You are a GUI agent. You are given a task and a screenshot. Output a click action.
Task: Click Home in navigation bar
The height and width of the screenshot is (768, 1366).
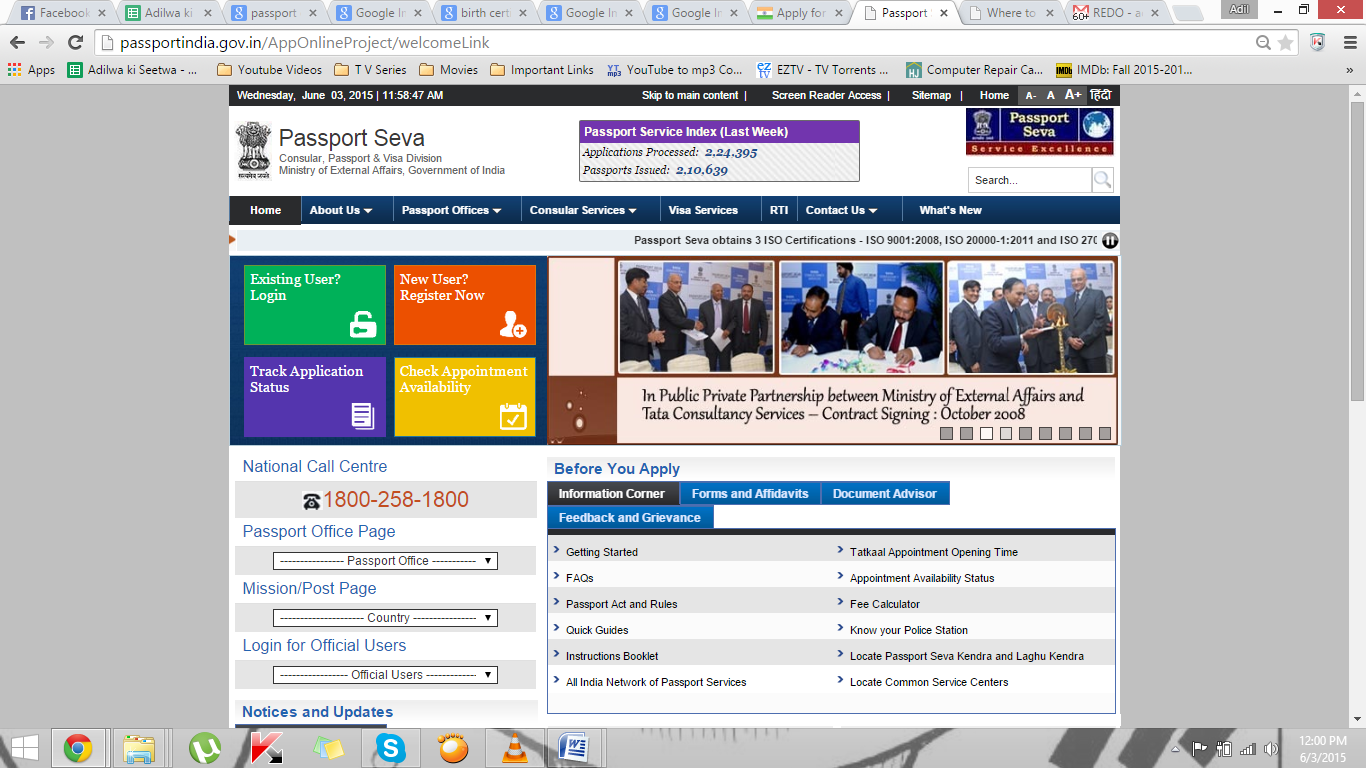tap(266, 210)
